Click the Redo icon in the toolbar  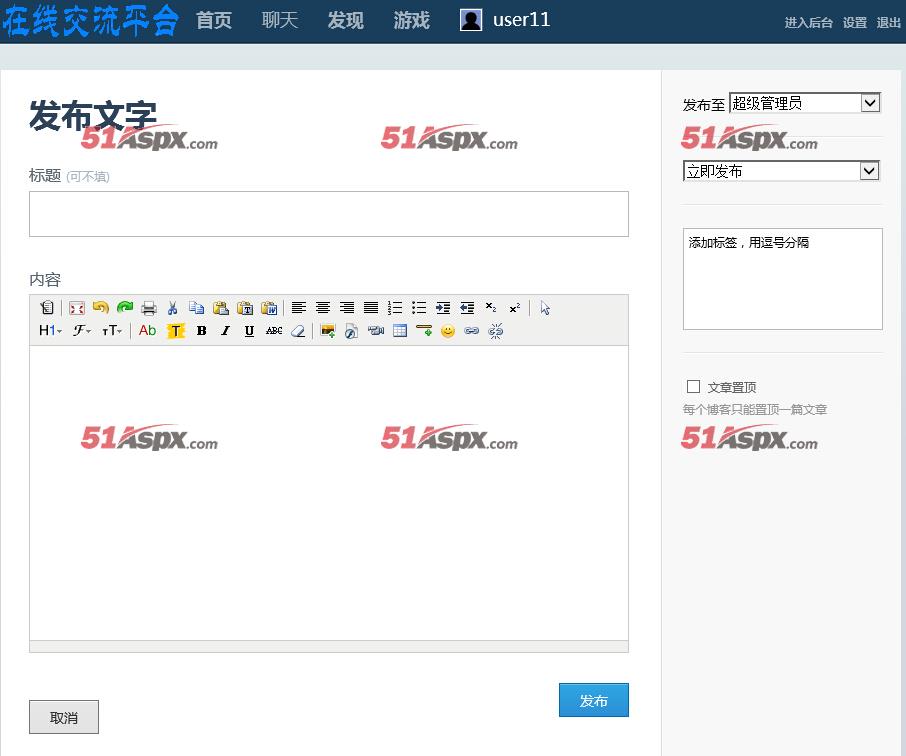[125, 308]
